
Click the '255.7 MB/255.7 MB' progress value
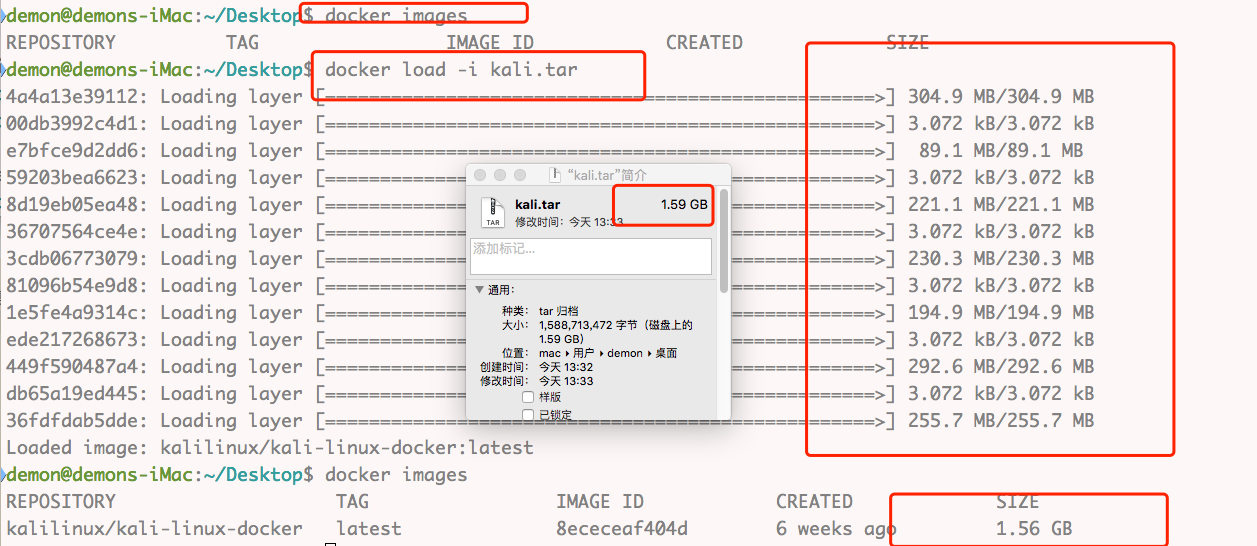pos(1001,421)
